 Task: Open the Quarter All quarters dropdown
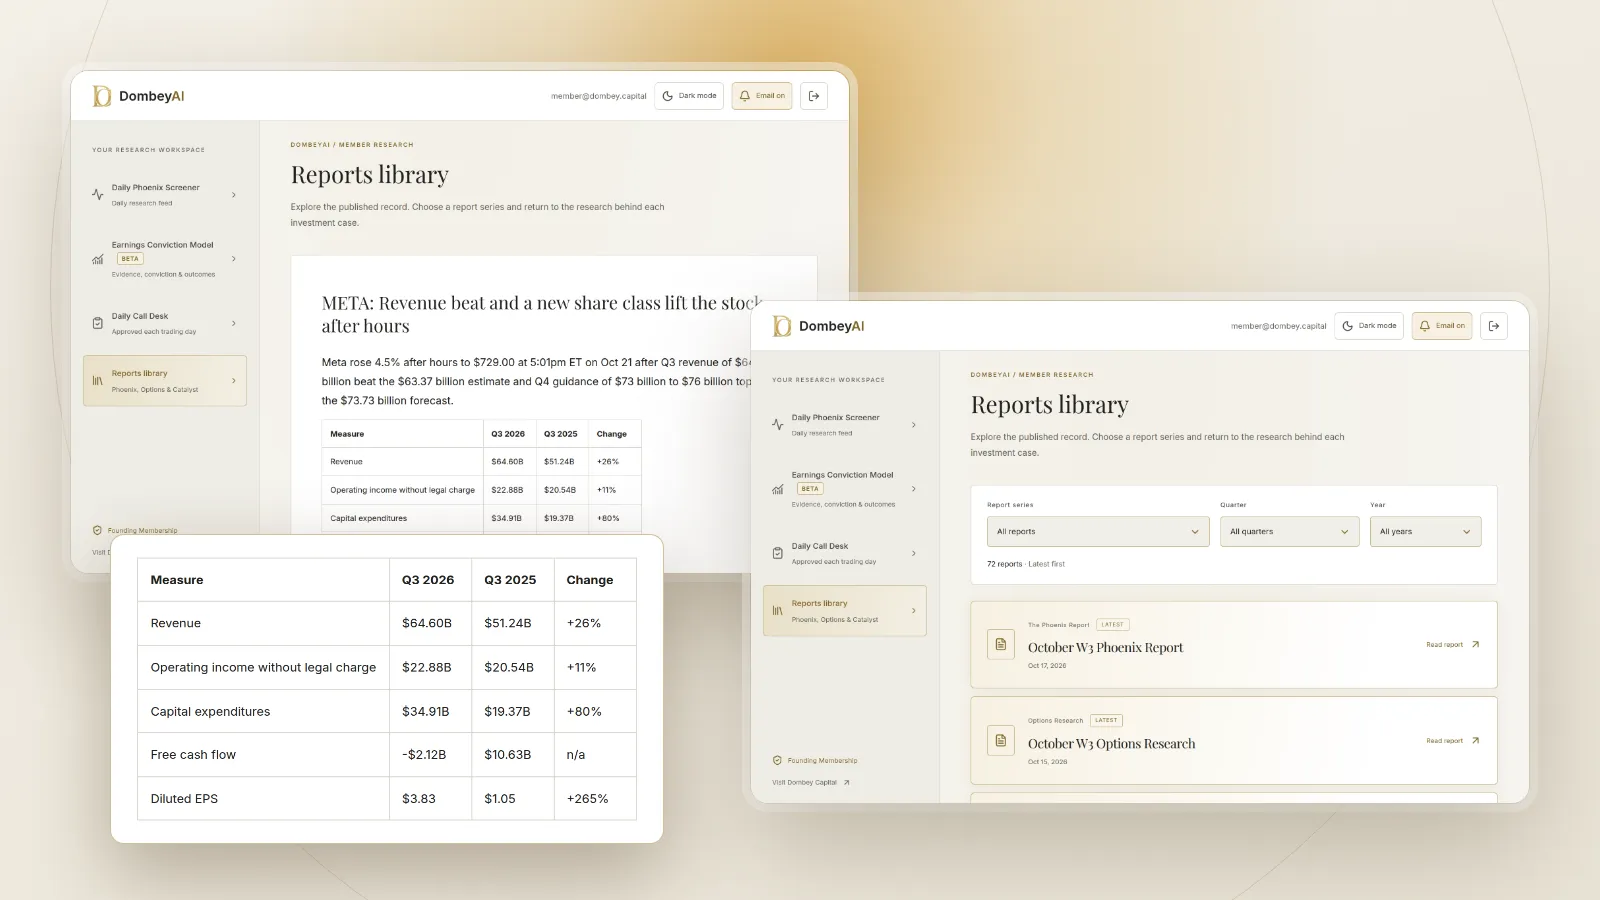(1289, 532)
